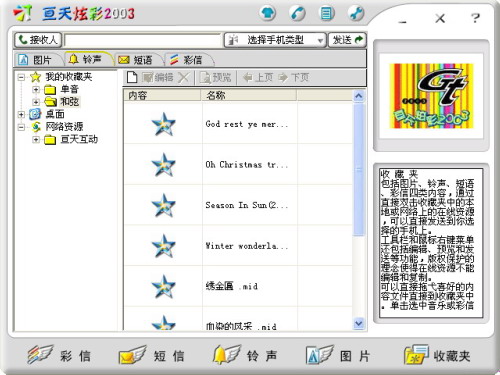Click star icon for 绣金匾 .mid

coord(163,287)
